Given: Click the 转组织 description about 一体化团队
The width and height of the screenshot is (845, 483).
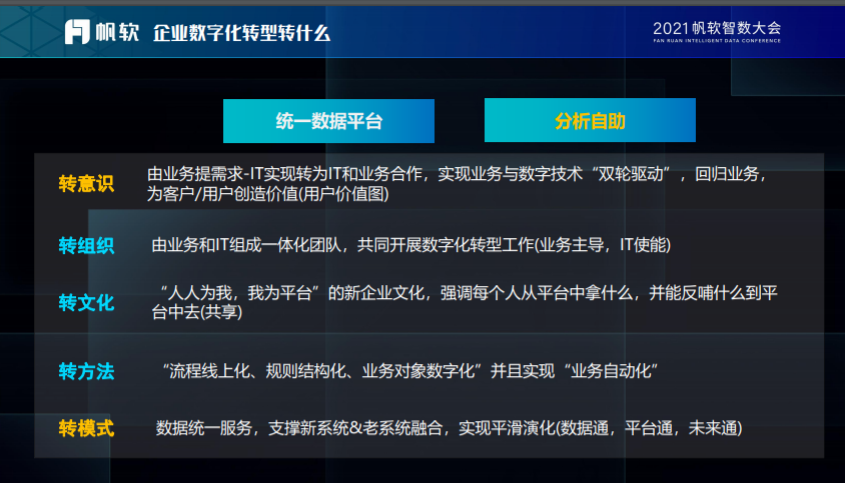Looking at the screenshot, I should (x=411, y=245).
